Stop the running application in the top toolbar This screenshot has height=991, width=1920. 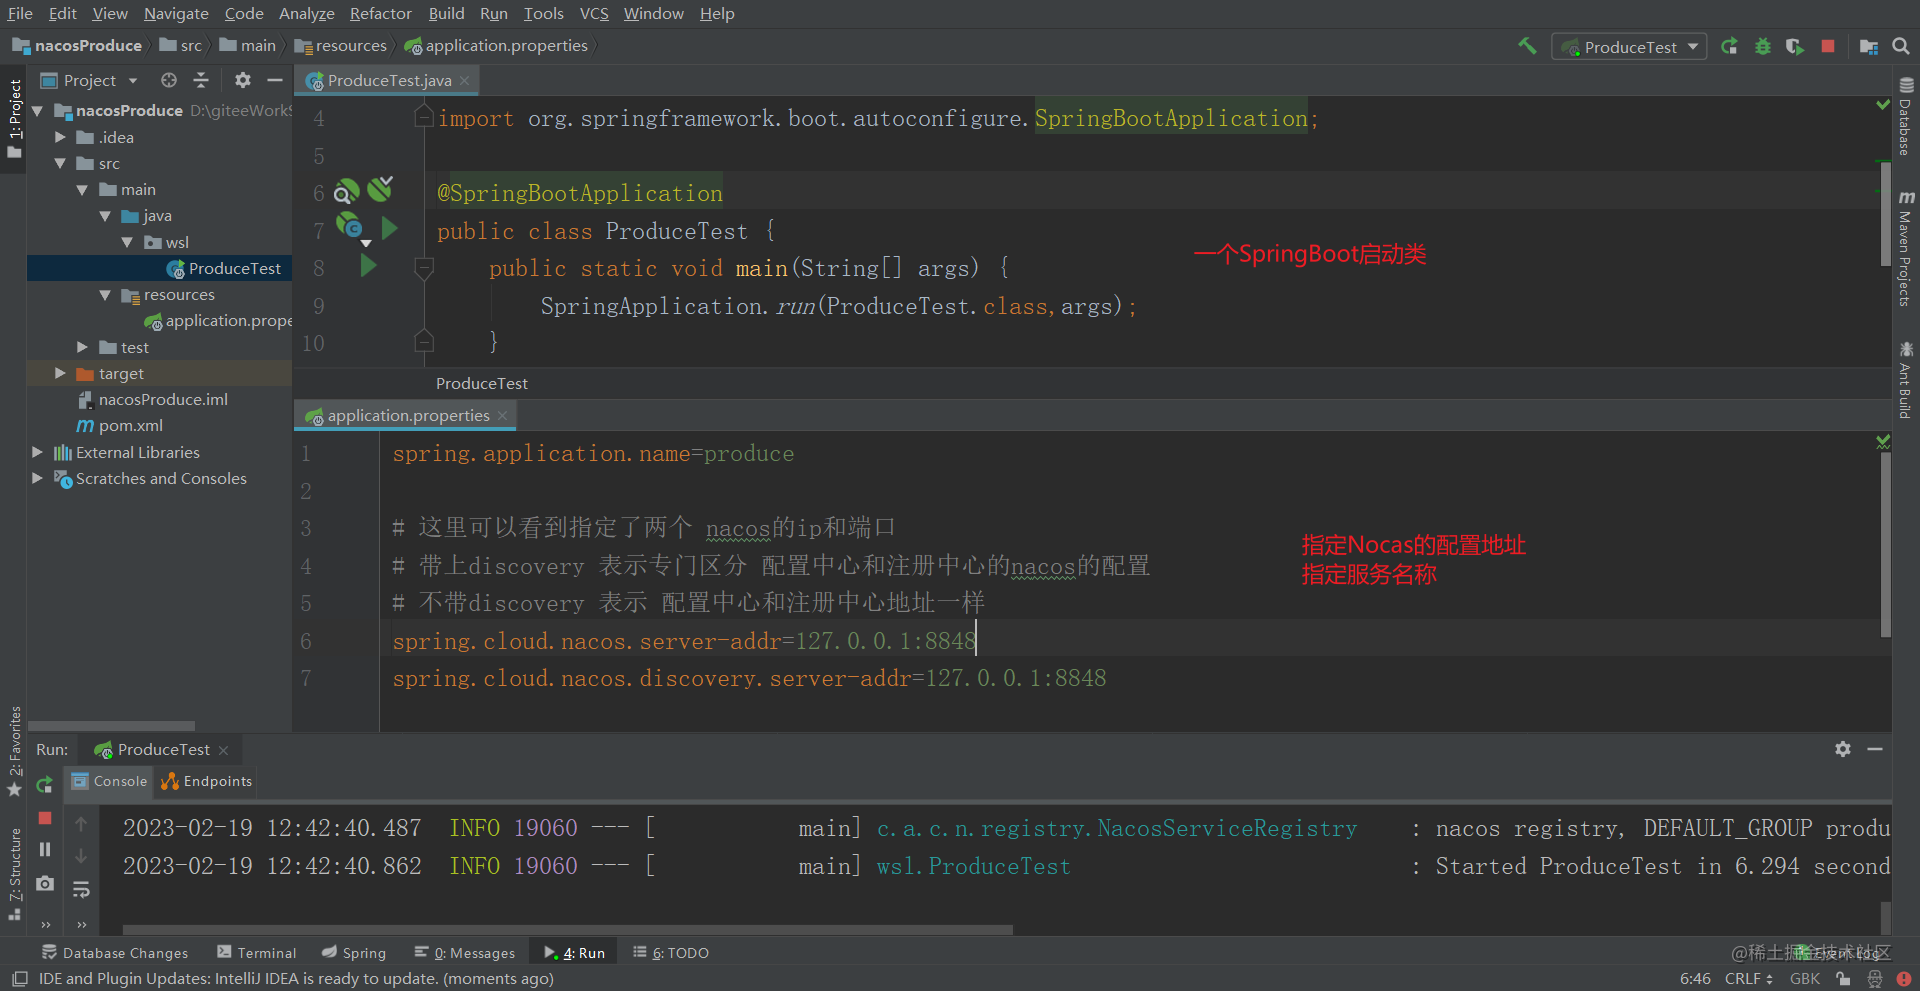pyautogui.click(x=1828, y=46)
